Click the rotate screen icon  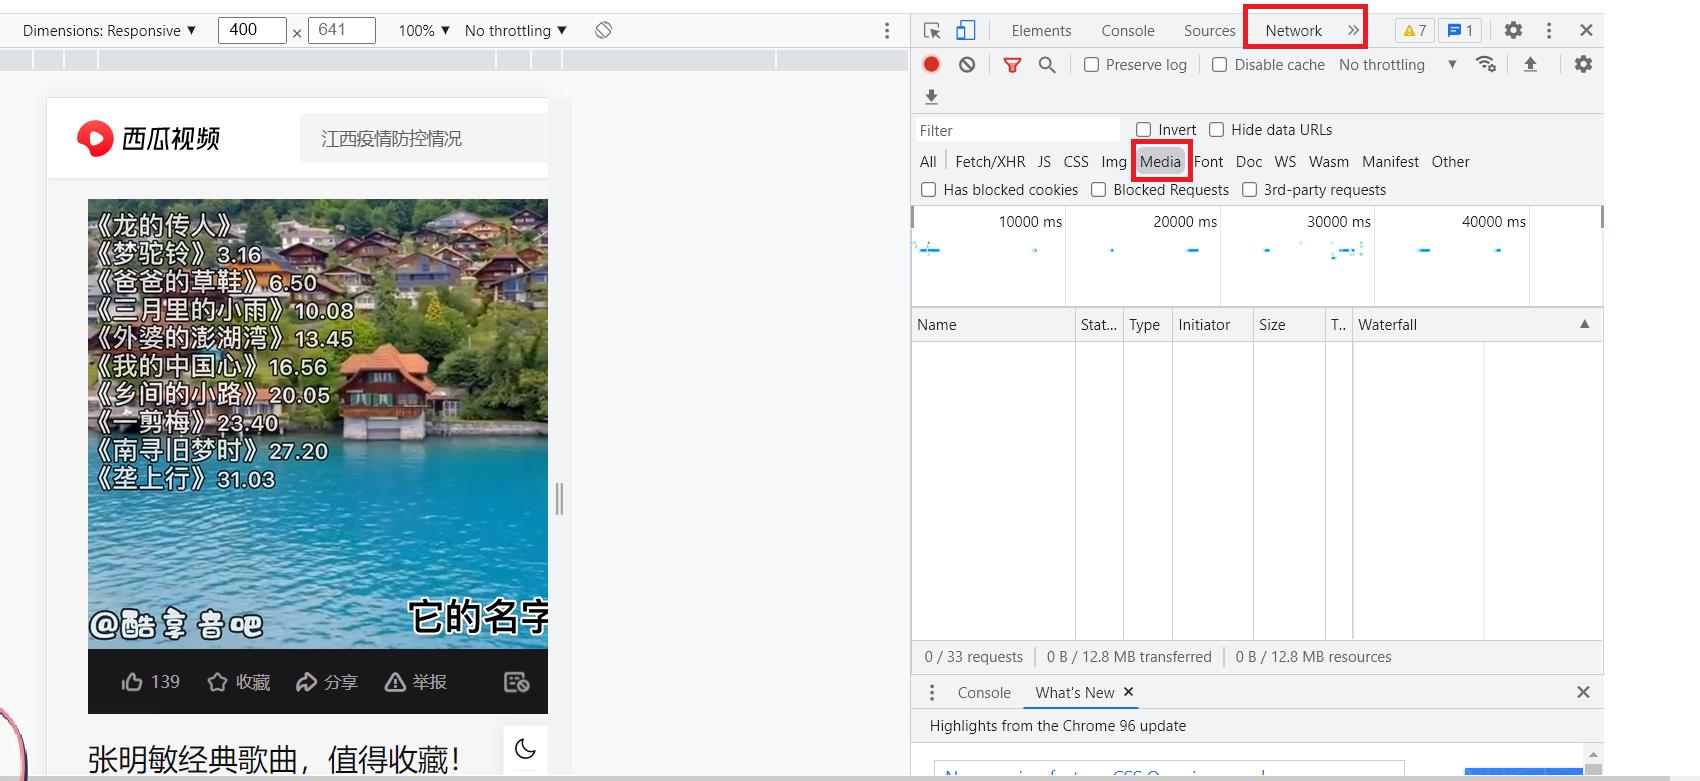[x=603, y=30]
